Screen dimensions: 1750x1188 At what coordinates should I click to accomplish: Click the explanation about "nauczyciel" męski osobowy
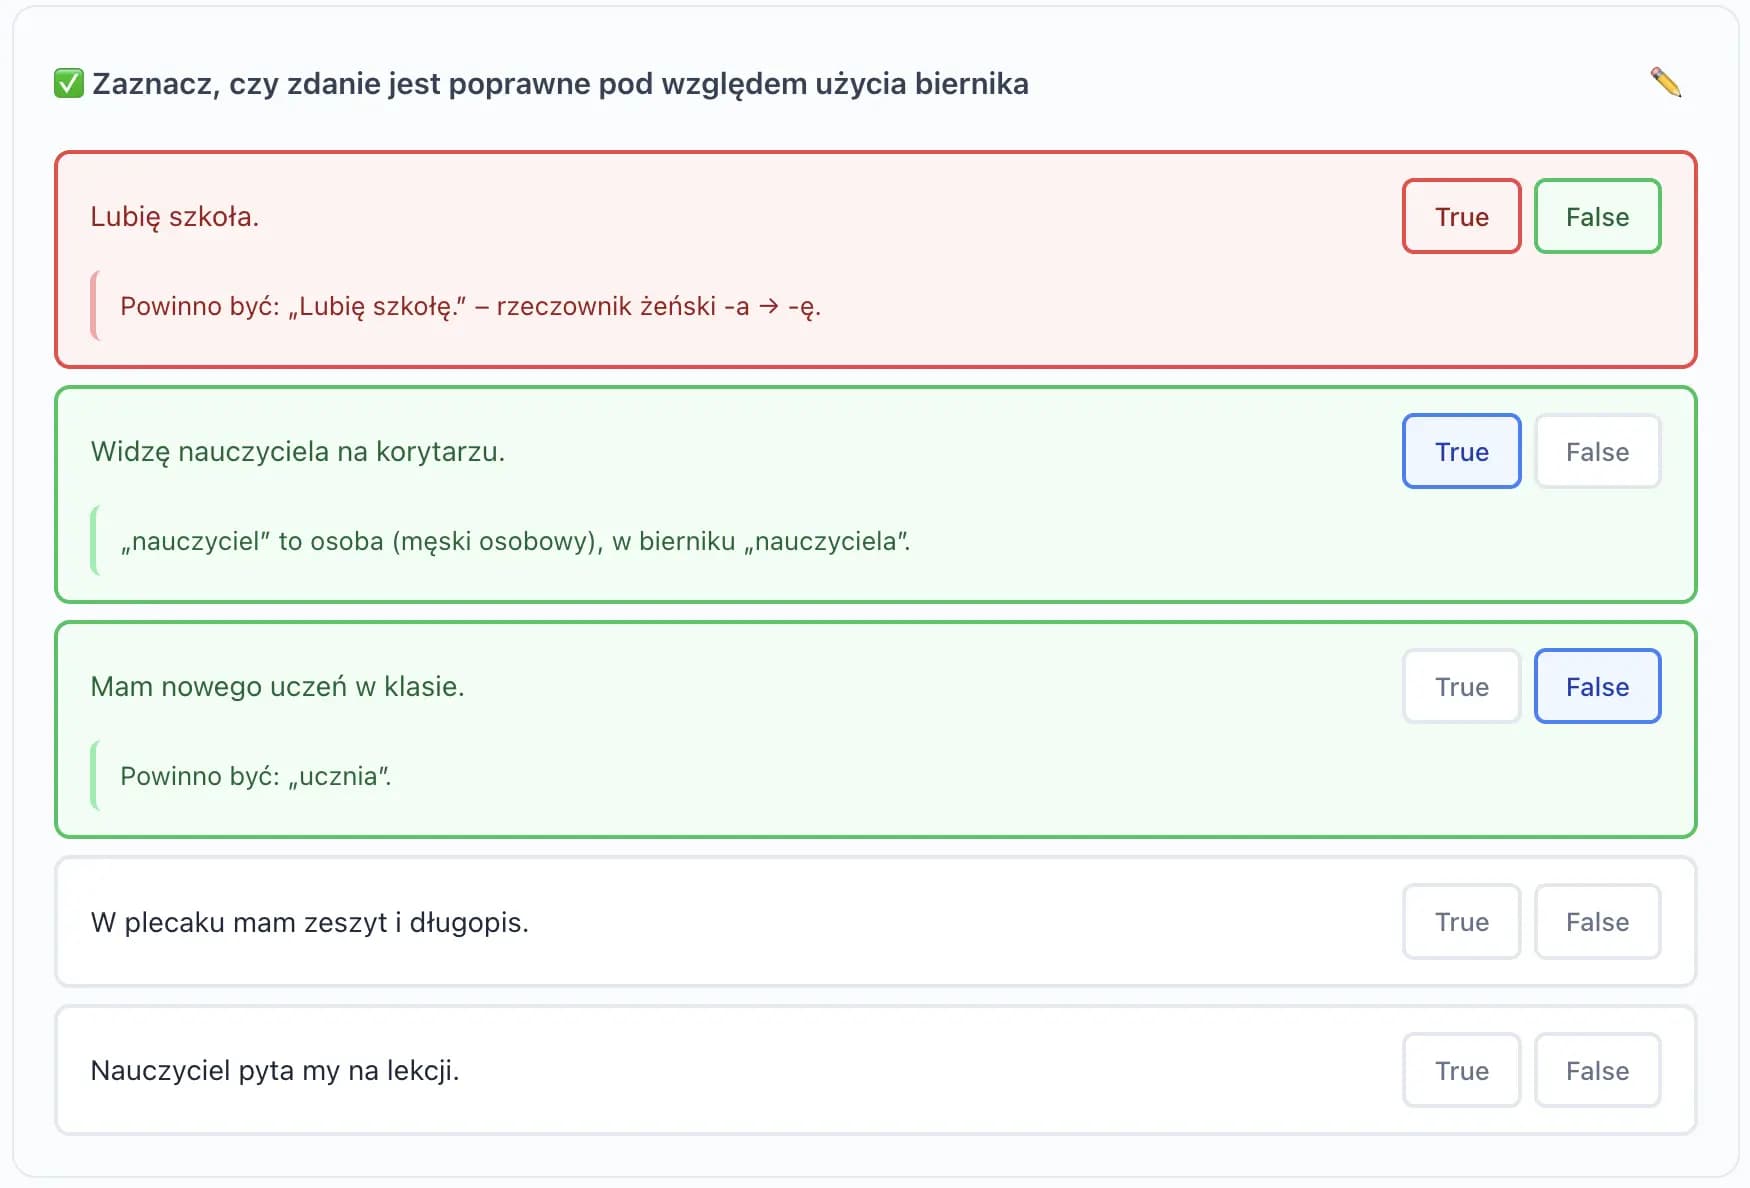tap(515, 541)
